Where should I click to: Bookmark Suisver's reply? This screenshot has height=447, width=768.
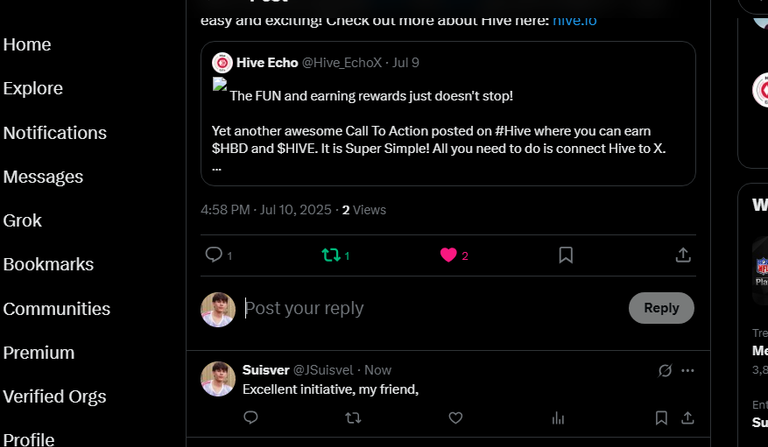661,418
